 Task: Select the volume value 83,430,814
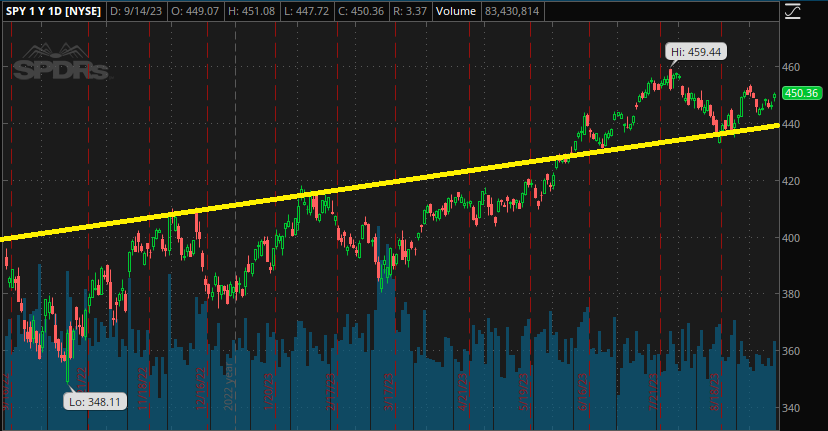click(512, 11)
